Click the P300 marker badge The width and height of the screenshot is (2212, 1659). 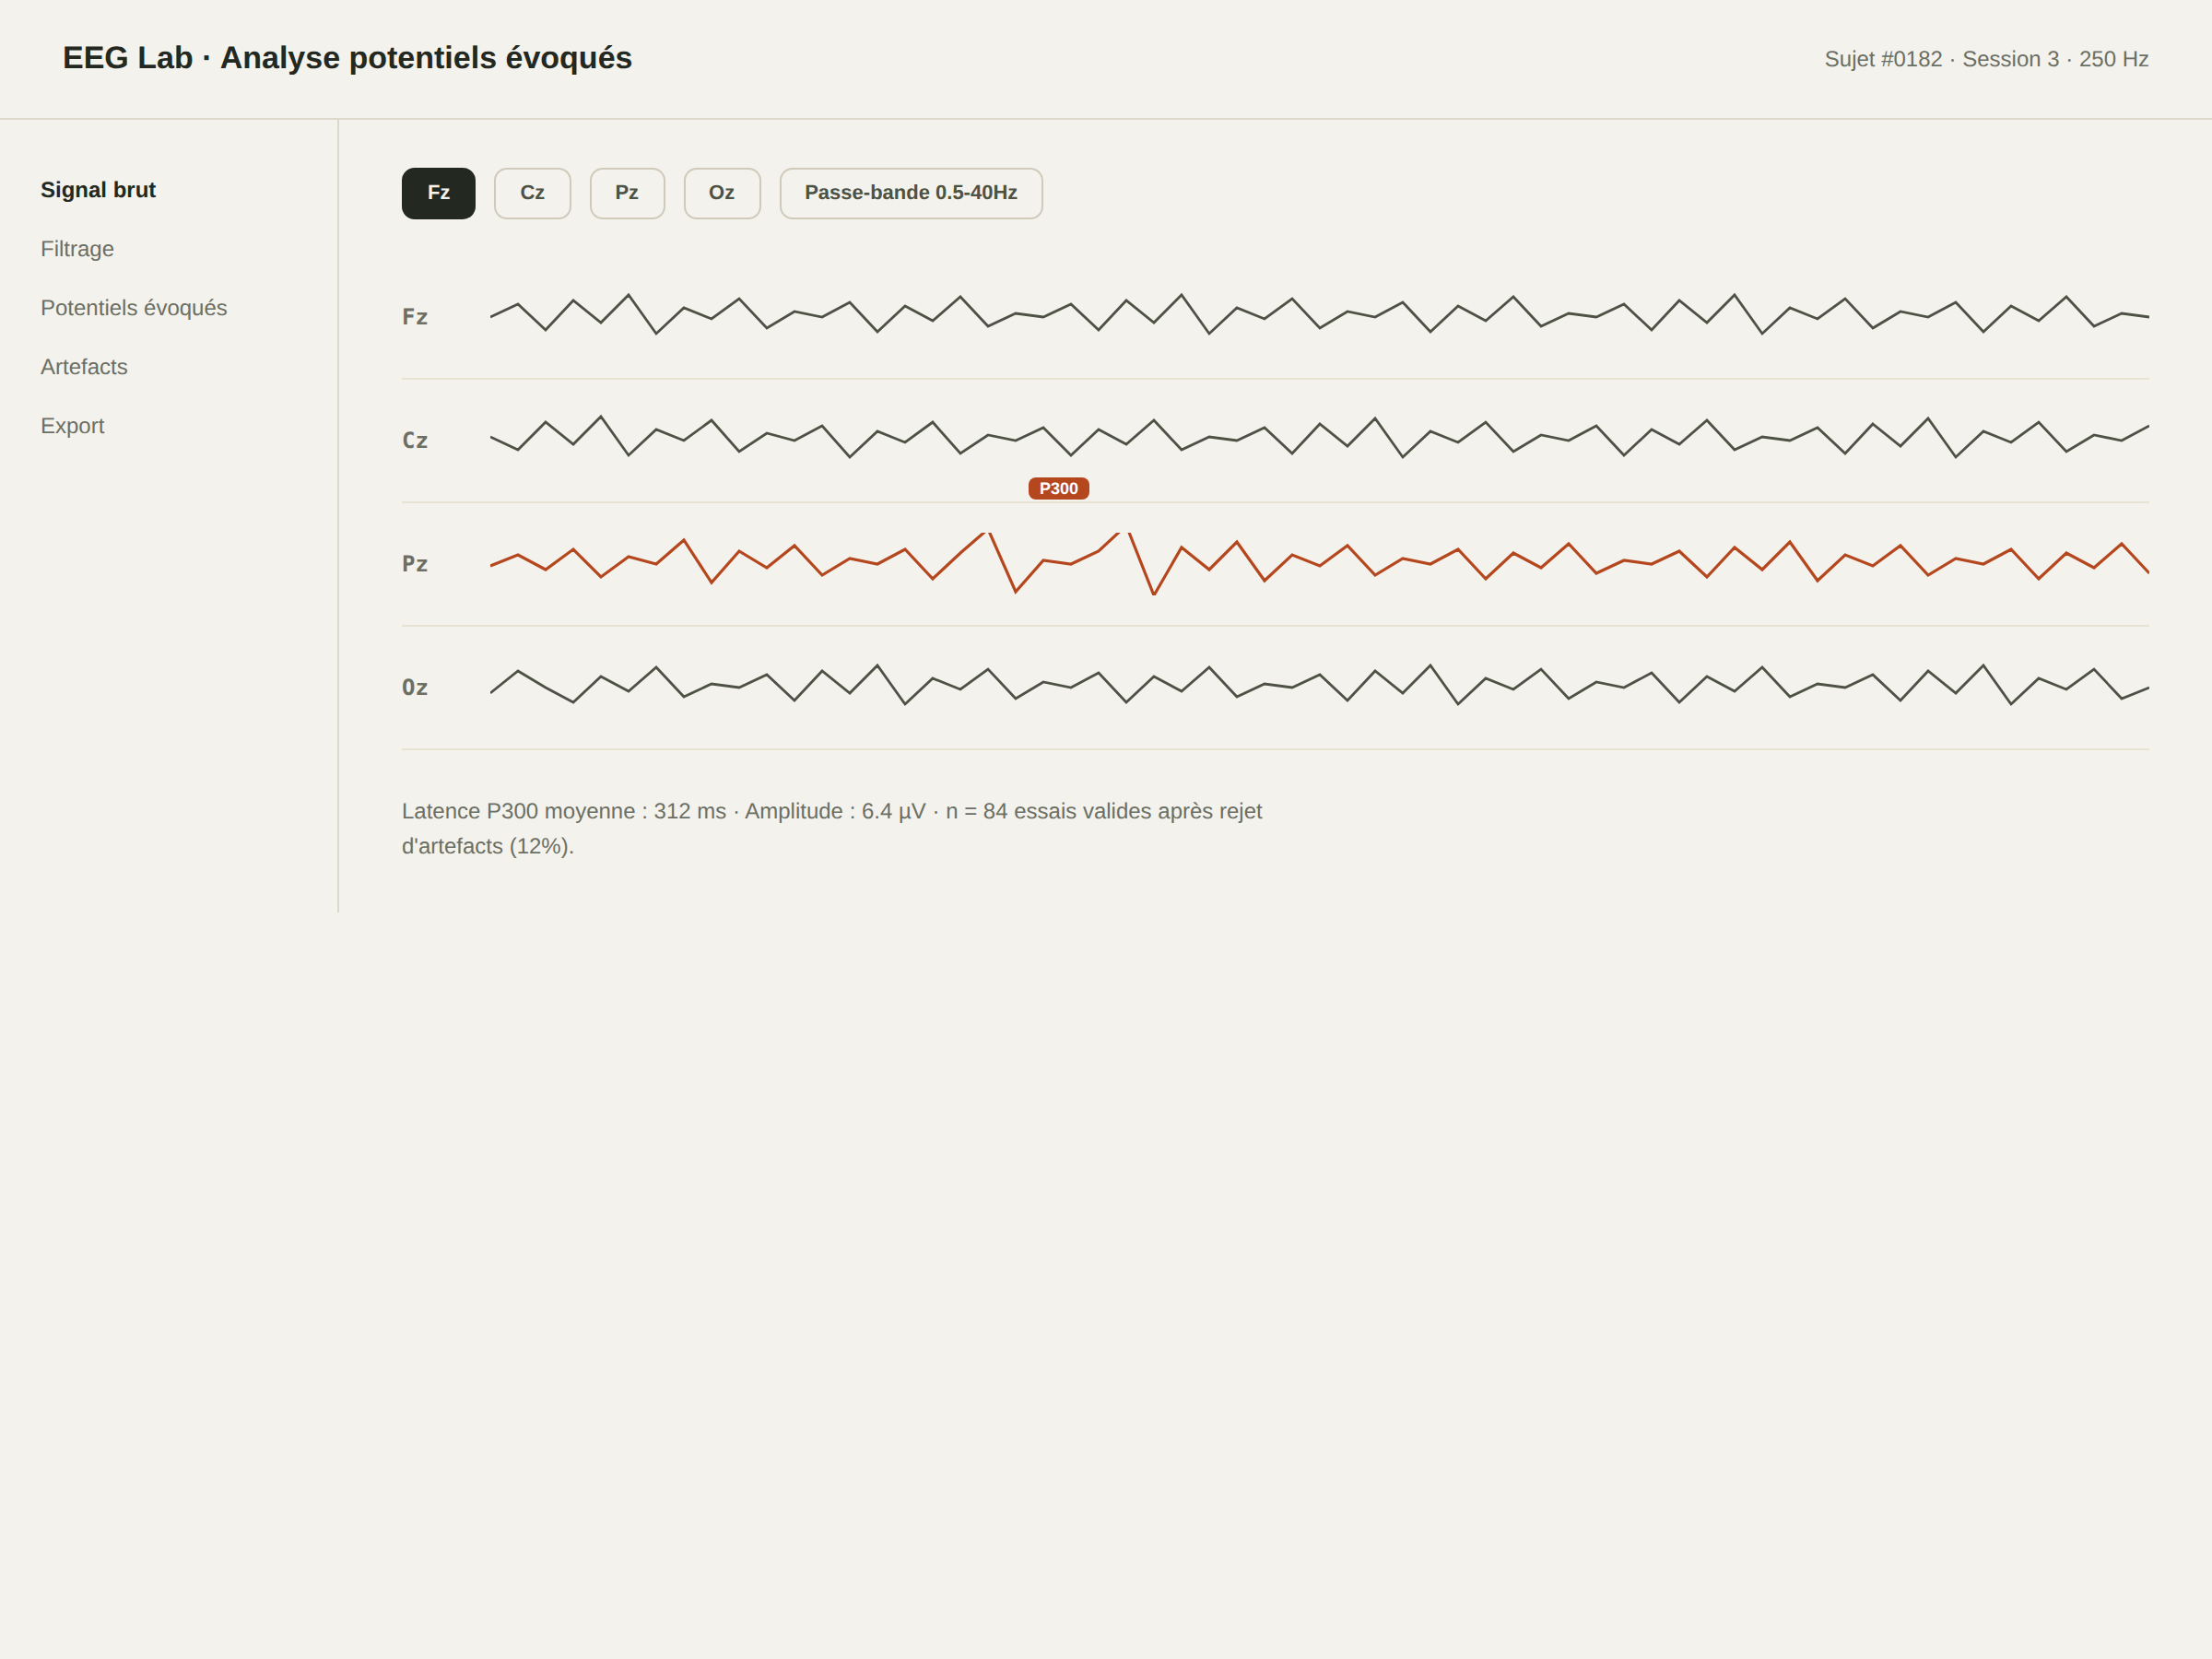pos(1058,488)
